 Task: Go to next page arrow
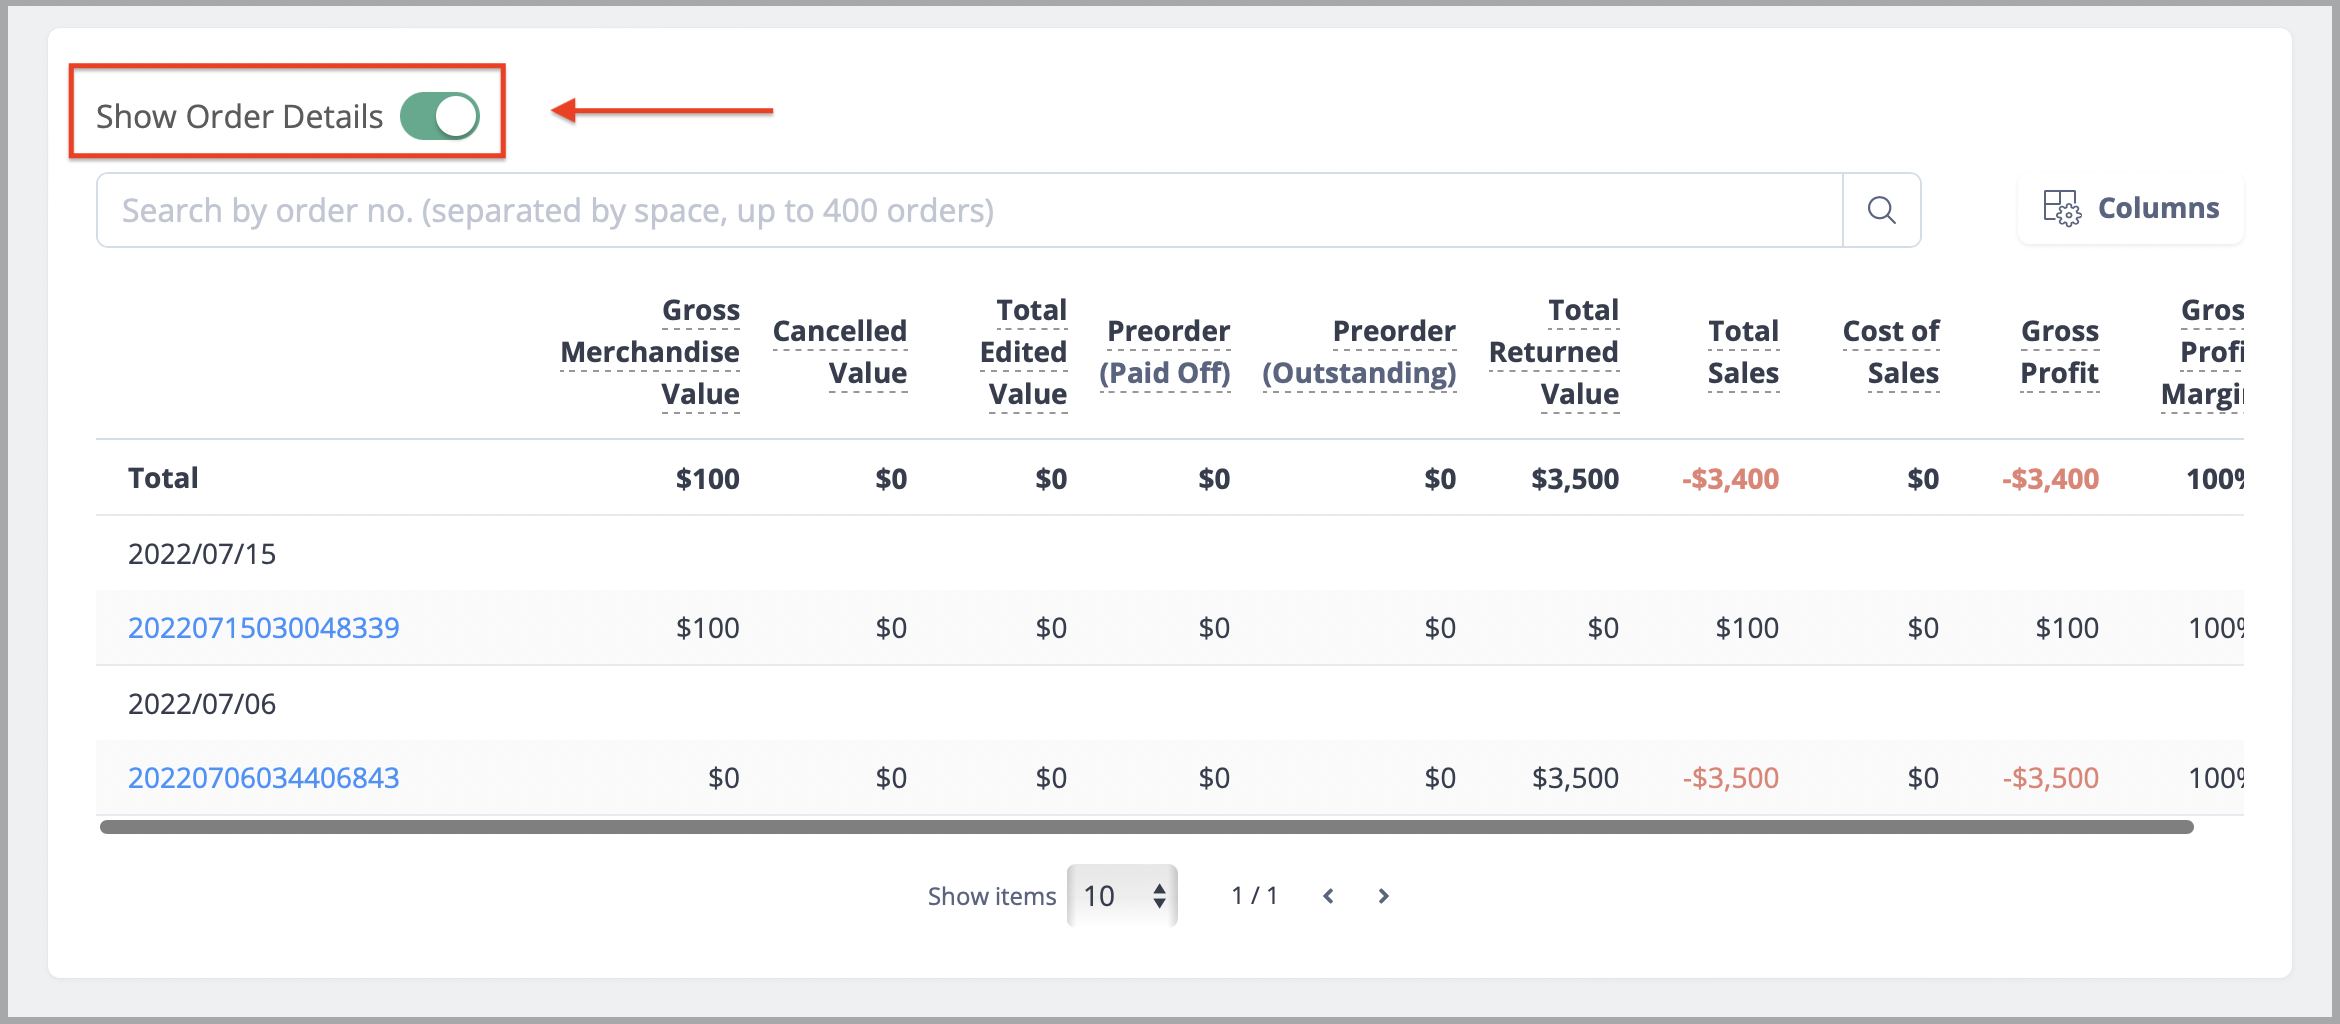pos(1384,896)
